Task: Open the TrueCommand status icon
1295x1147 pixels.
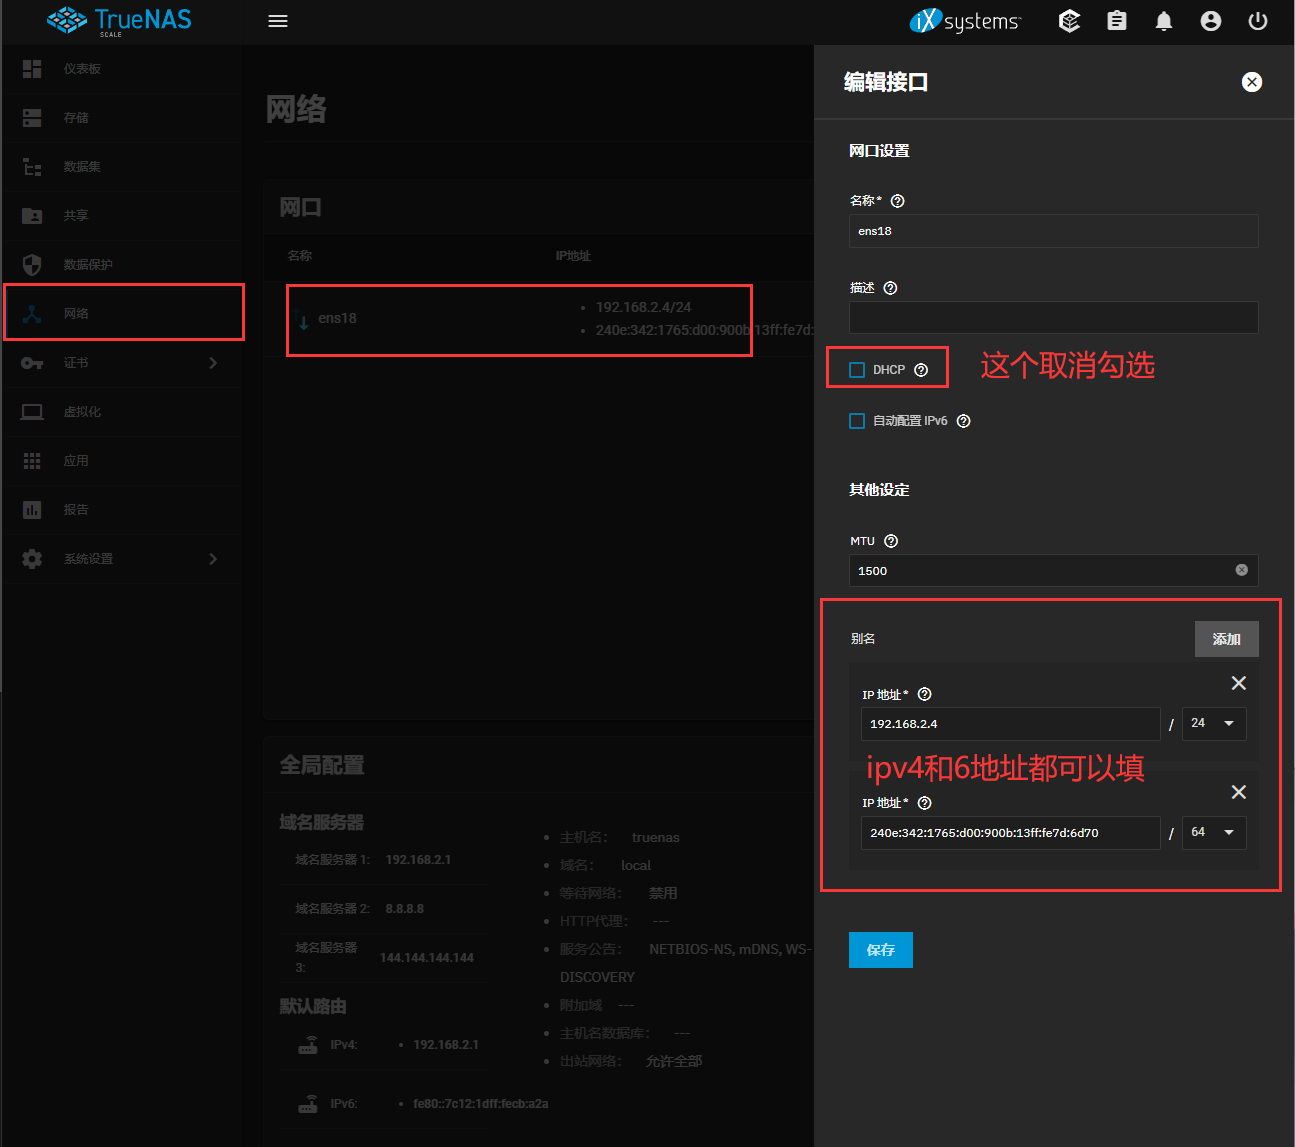Action: coord(1070,21)
